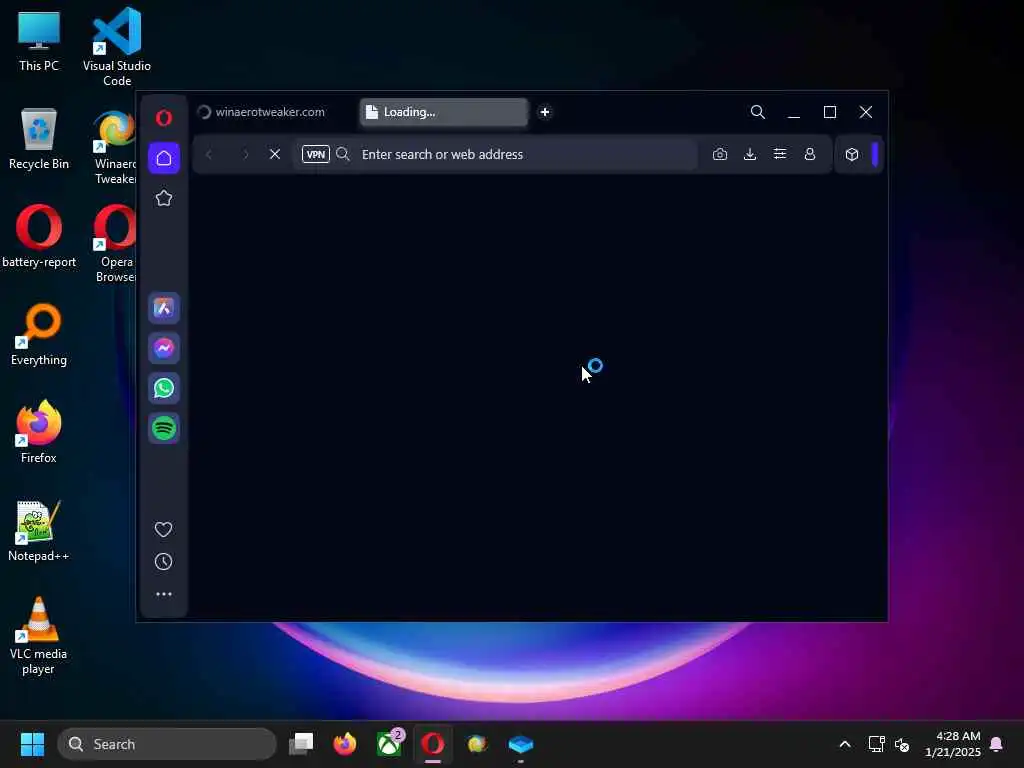This screenshot has width=1024, height=768.
Task: Open muted volume tray icon
Action: point(902,744)
